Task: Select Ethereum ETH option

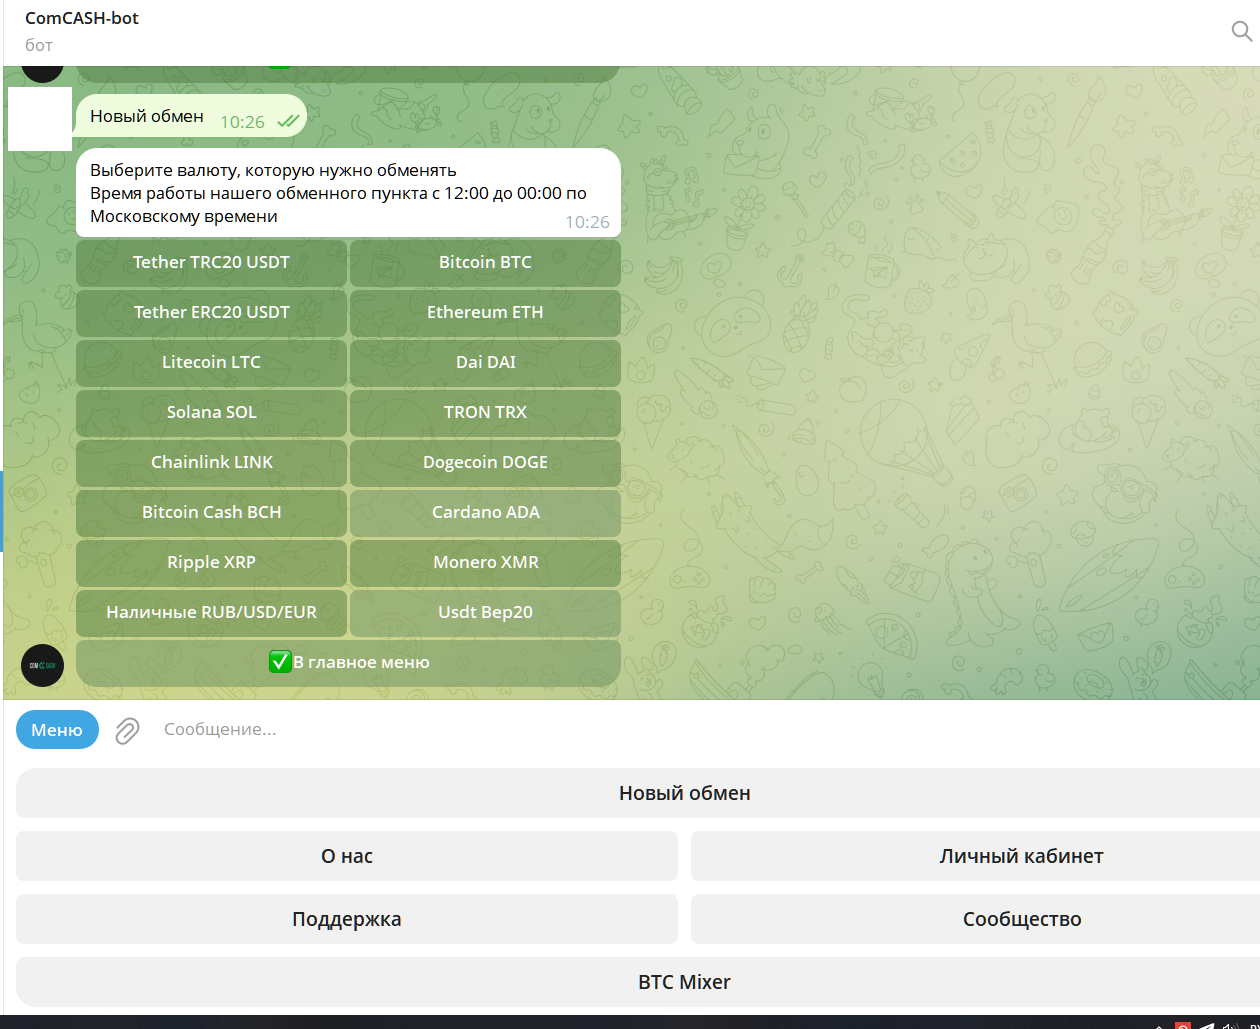Action: pos(485,313)
